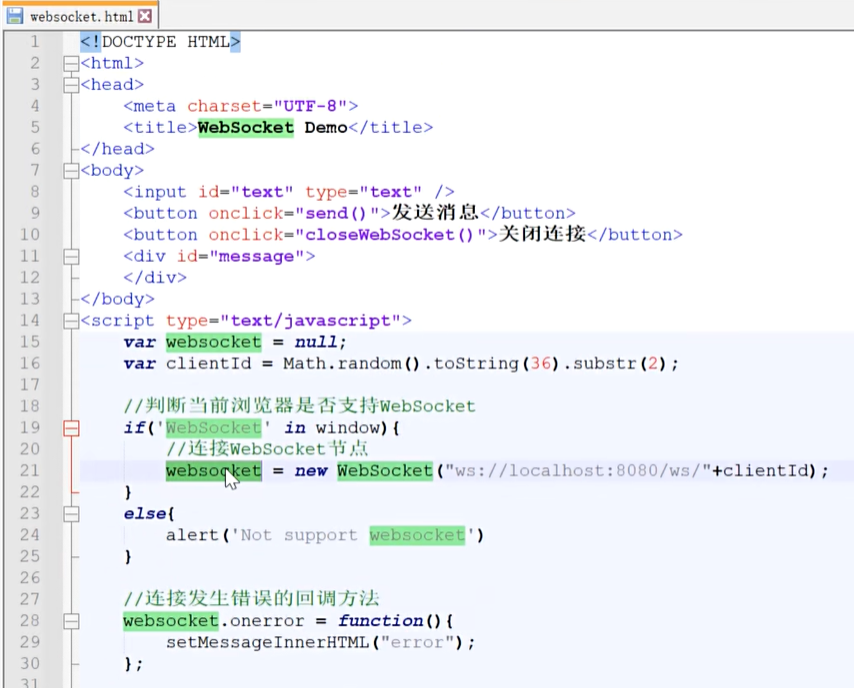Image resolution: width=854 pixels, height=688 pixels.
Task: Click the </body> closing tag
Action: 117,299
